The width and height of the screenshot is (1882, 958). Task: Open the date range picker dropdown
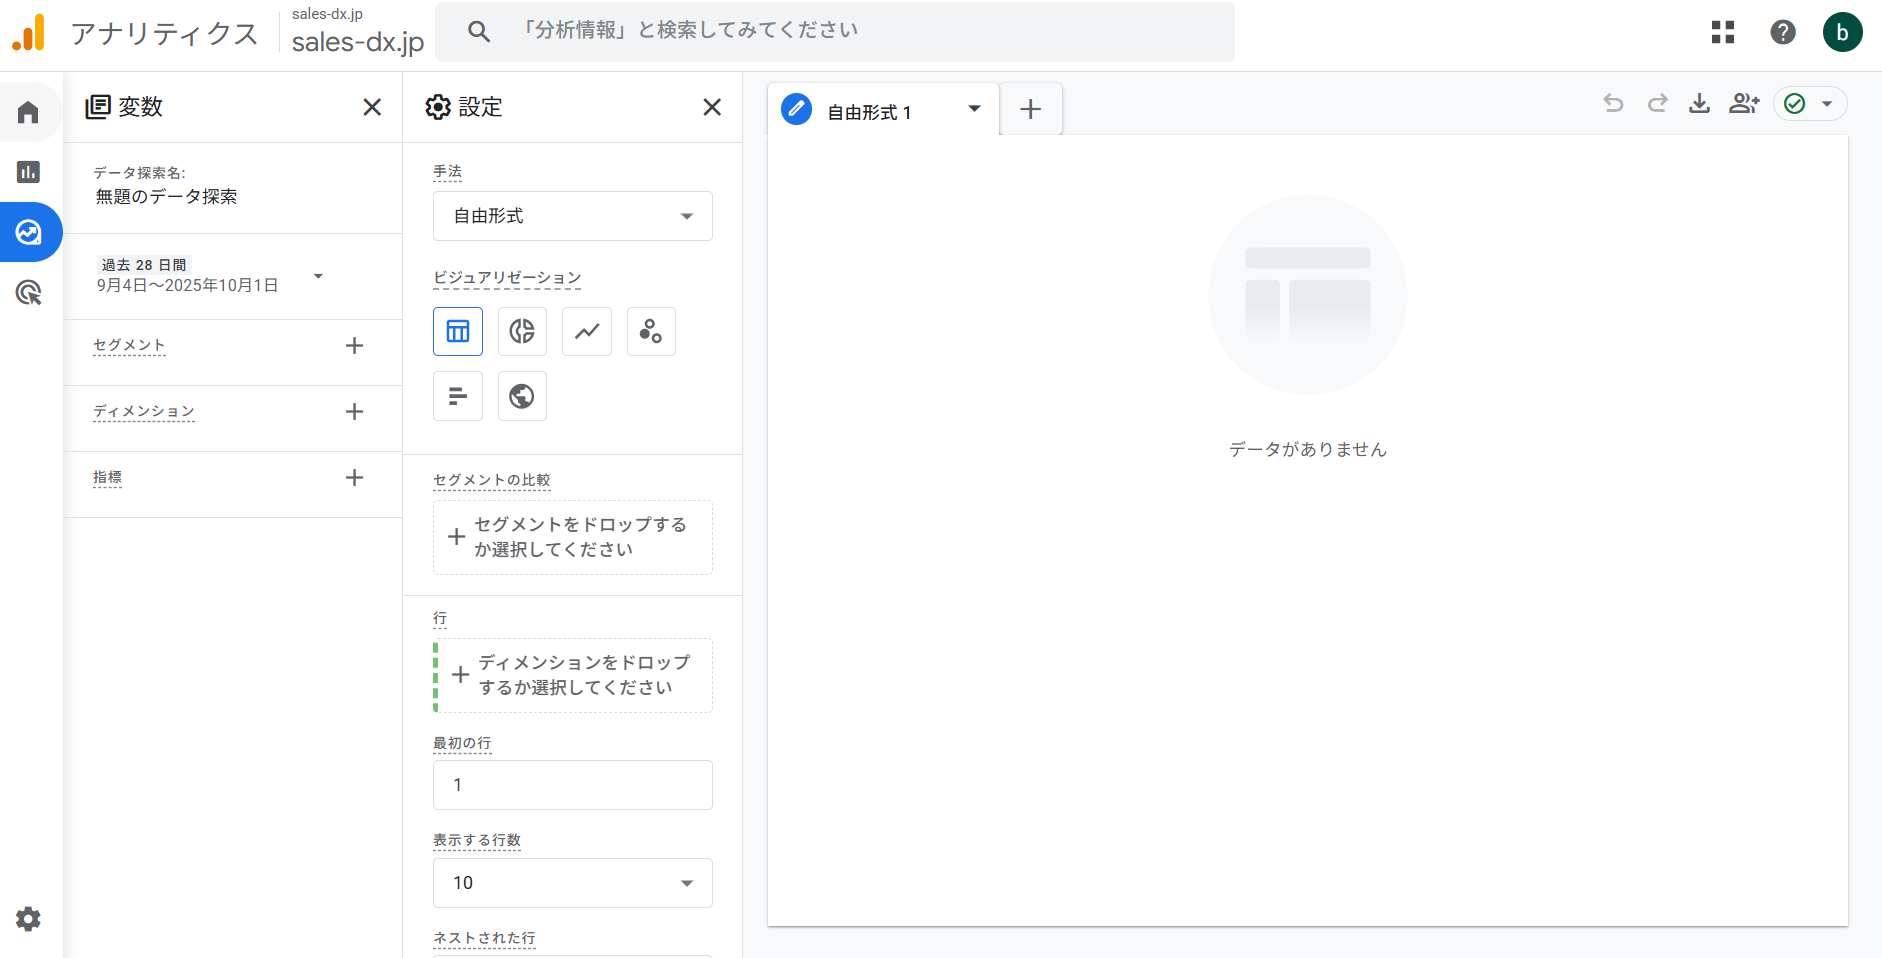tap(318, 276)
